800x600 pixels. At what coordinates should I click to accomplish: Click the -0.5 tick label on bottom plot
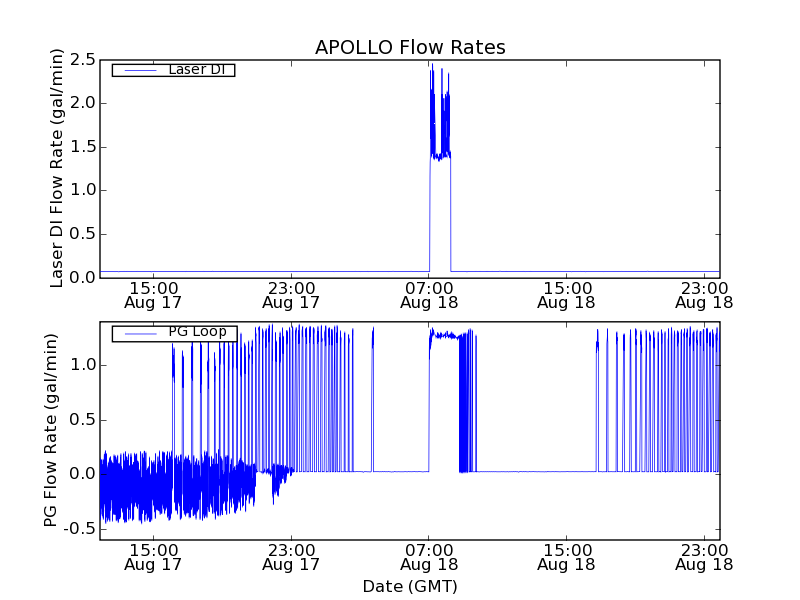[80, 529]
